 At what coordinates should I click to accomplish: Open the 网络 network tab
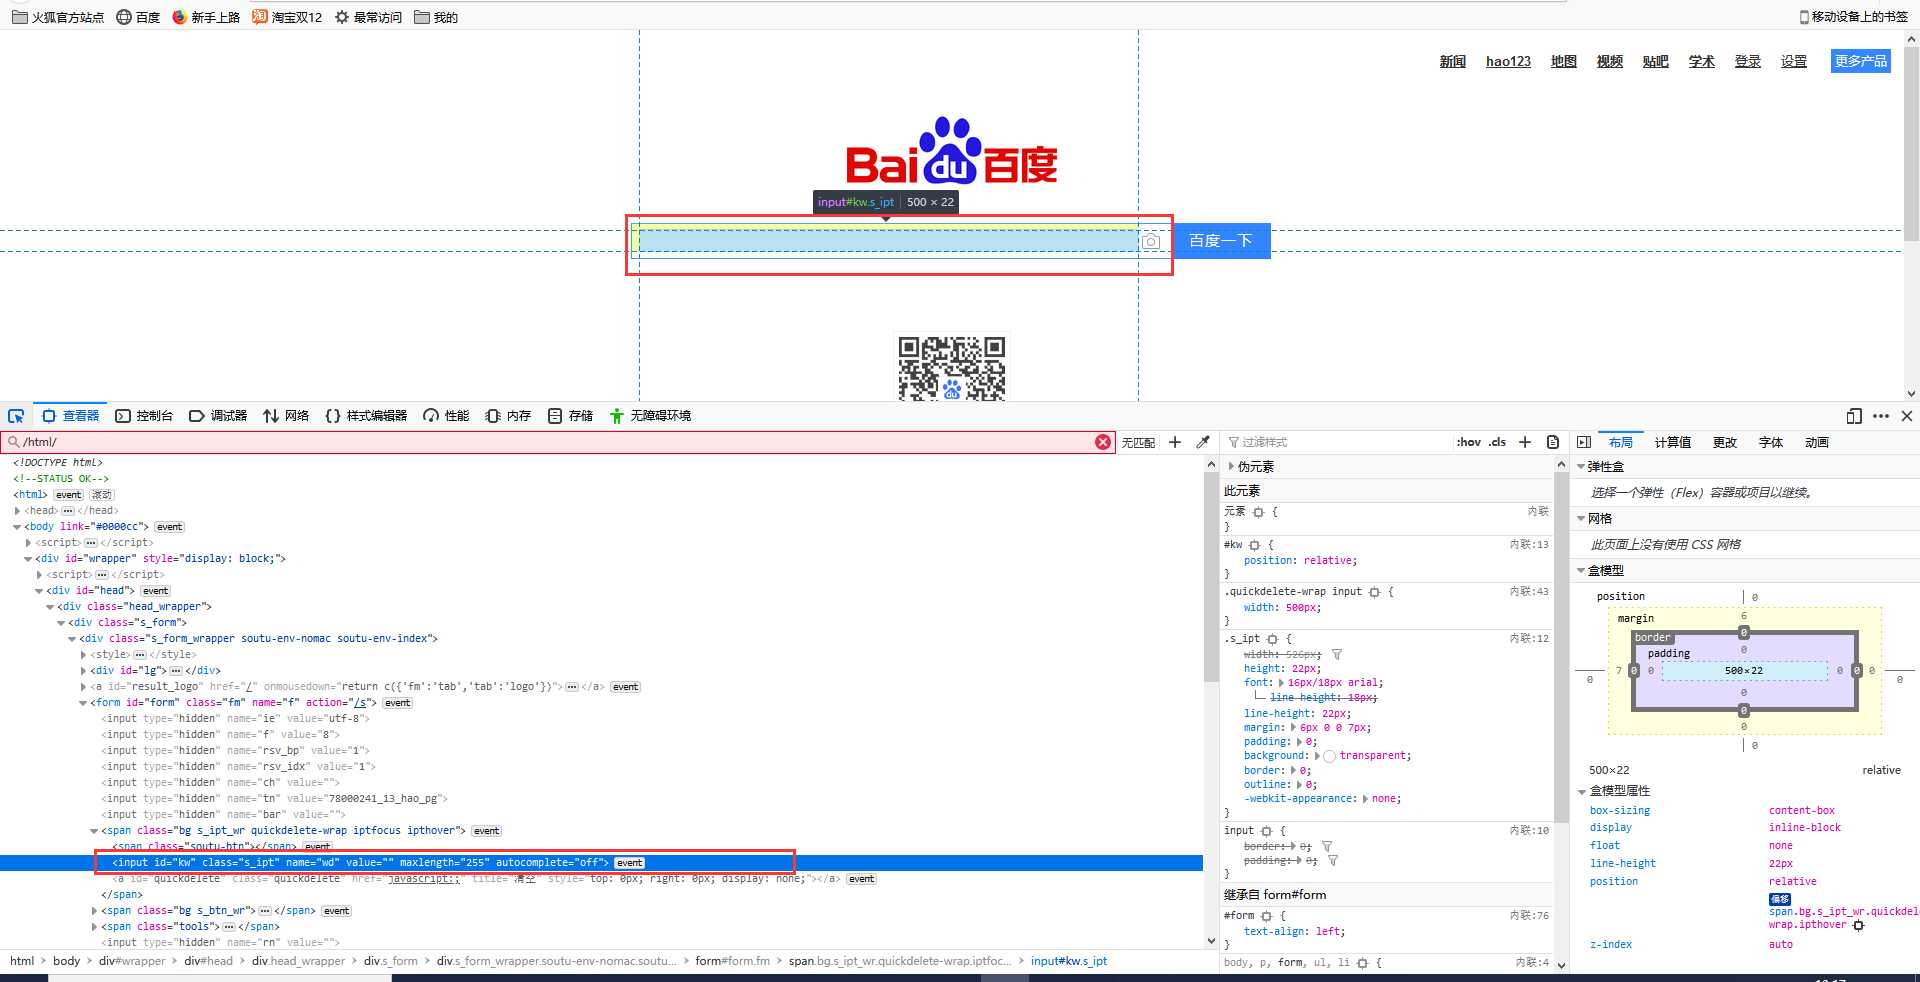click(x=286, y=416)
